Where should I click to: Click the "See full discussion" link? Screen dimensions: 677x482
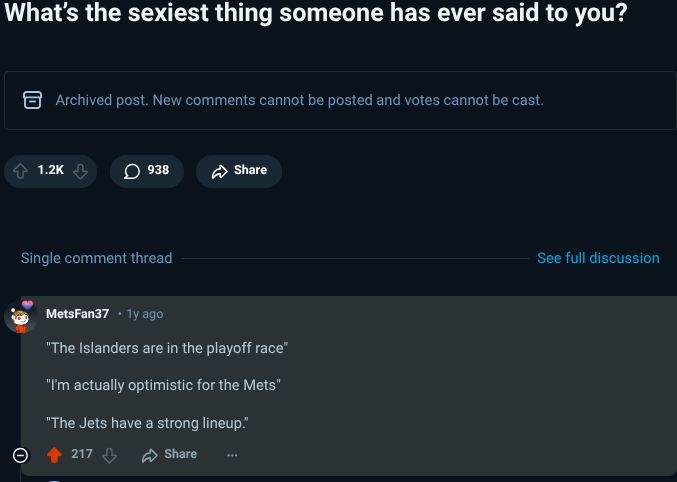tap(598, 258)
